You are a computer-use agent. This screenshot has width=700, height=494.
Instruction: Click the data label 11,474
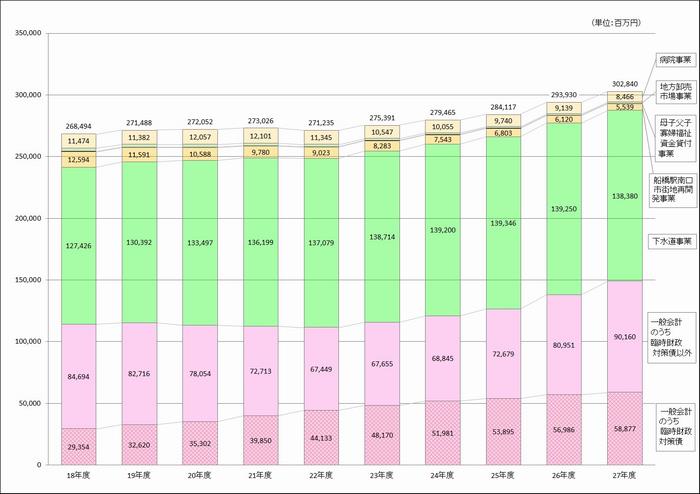coord(79,141)
